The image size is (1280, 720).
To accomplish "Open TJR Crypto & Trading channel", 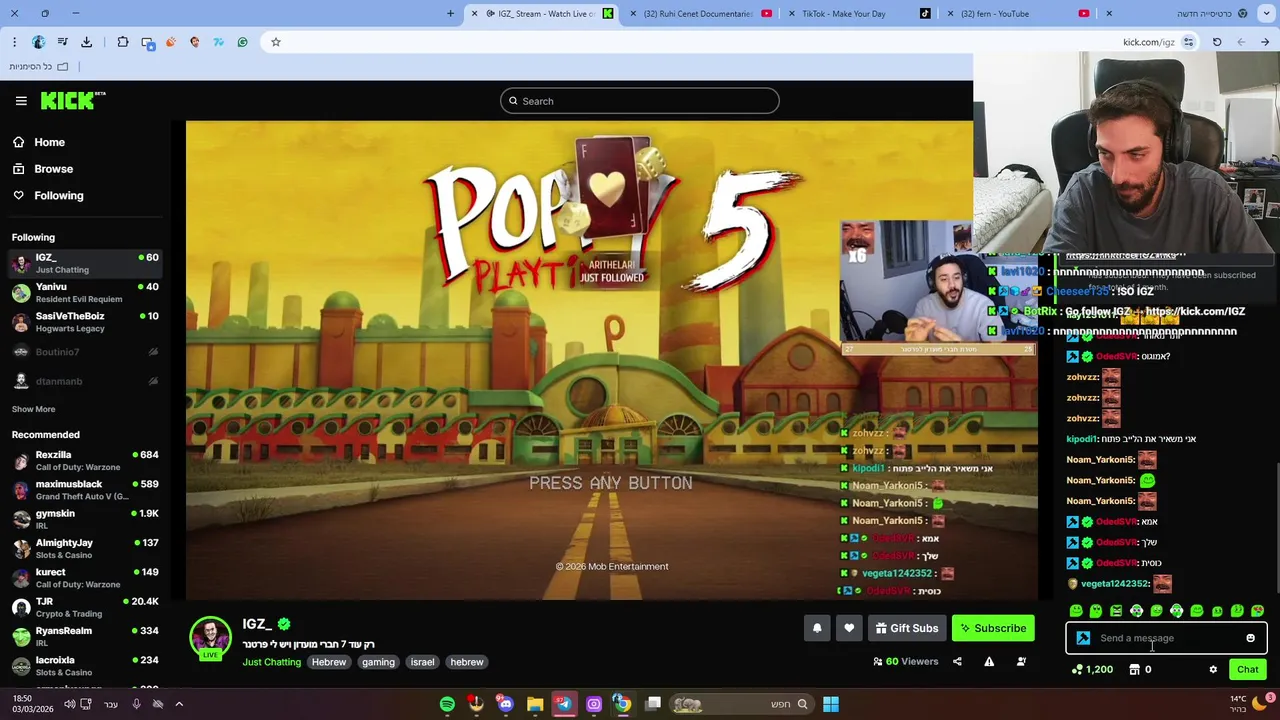I will point(85,607).
